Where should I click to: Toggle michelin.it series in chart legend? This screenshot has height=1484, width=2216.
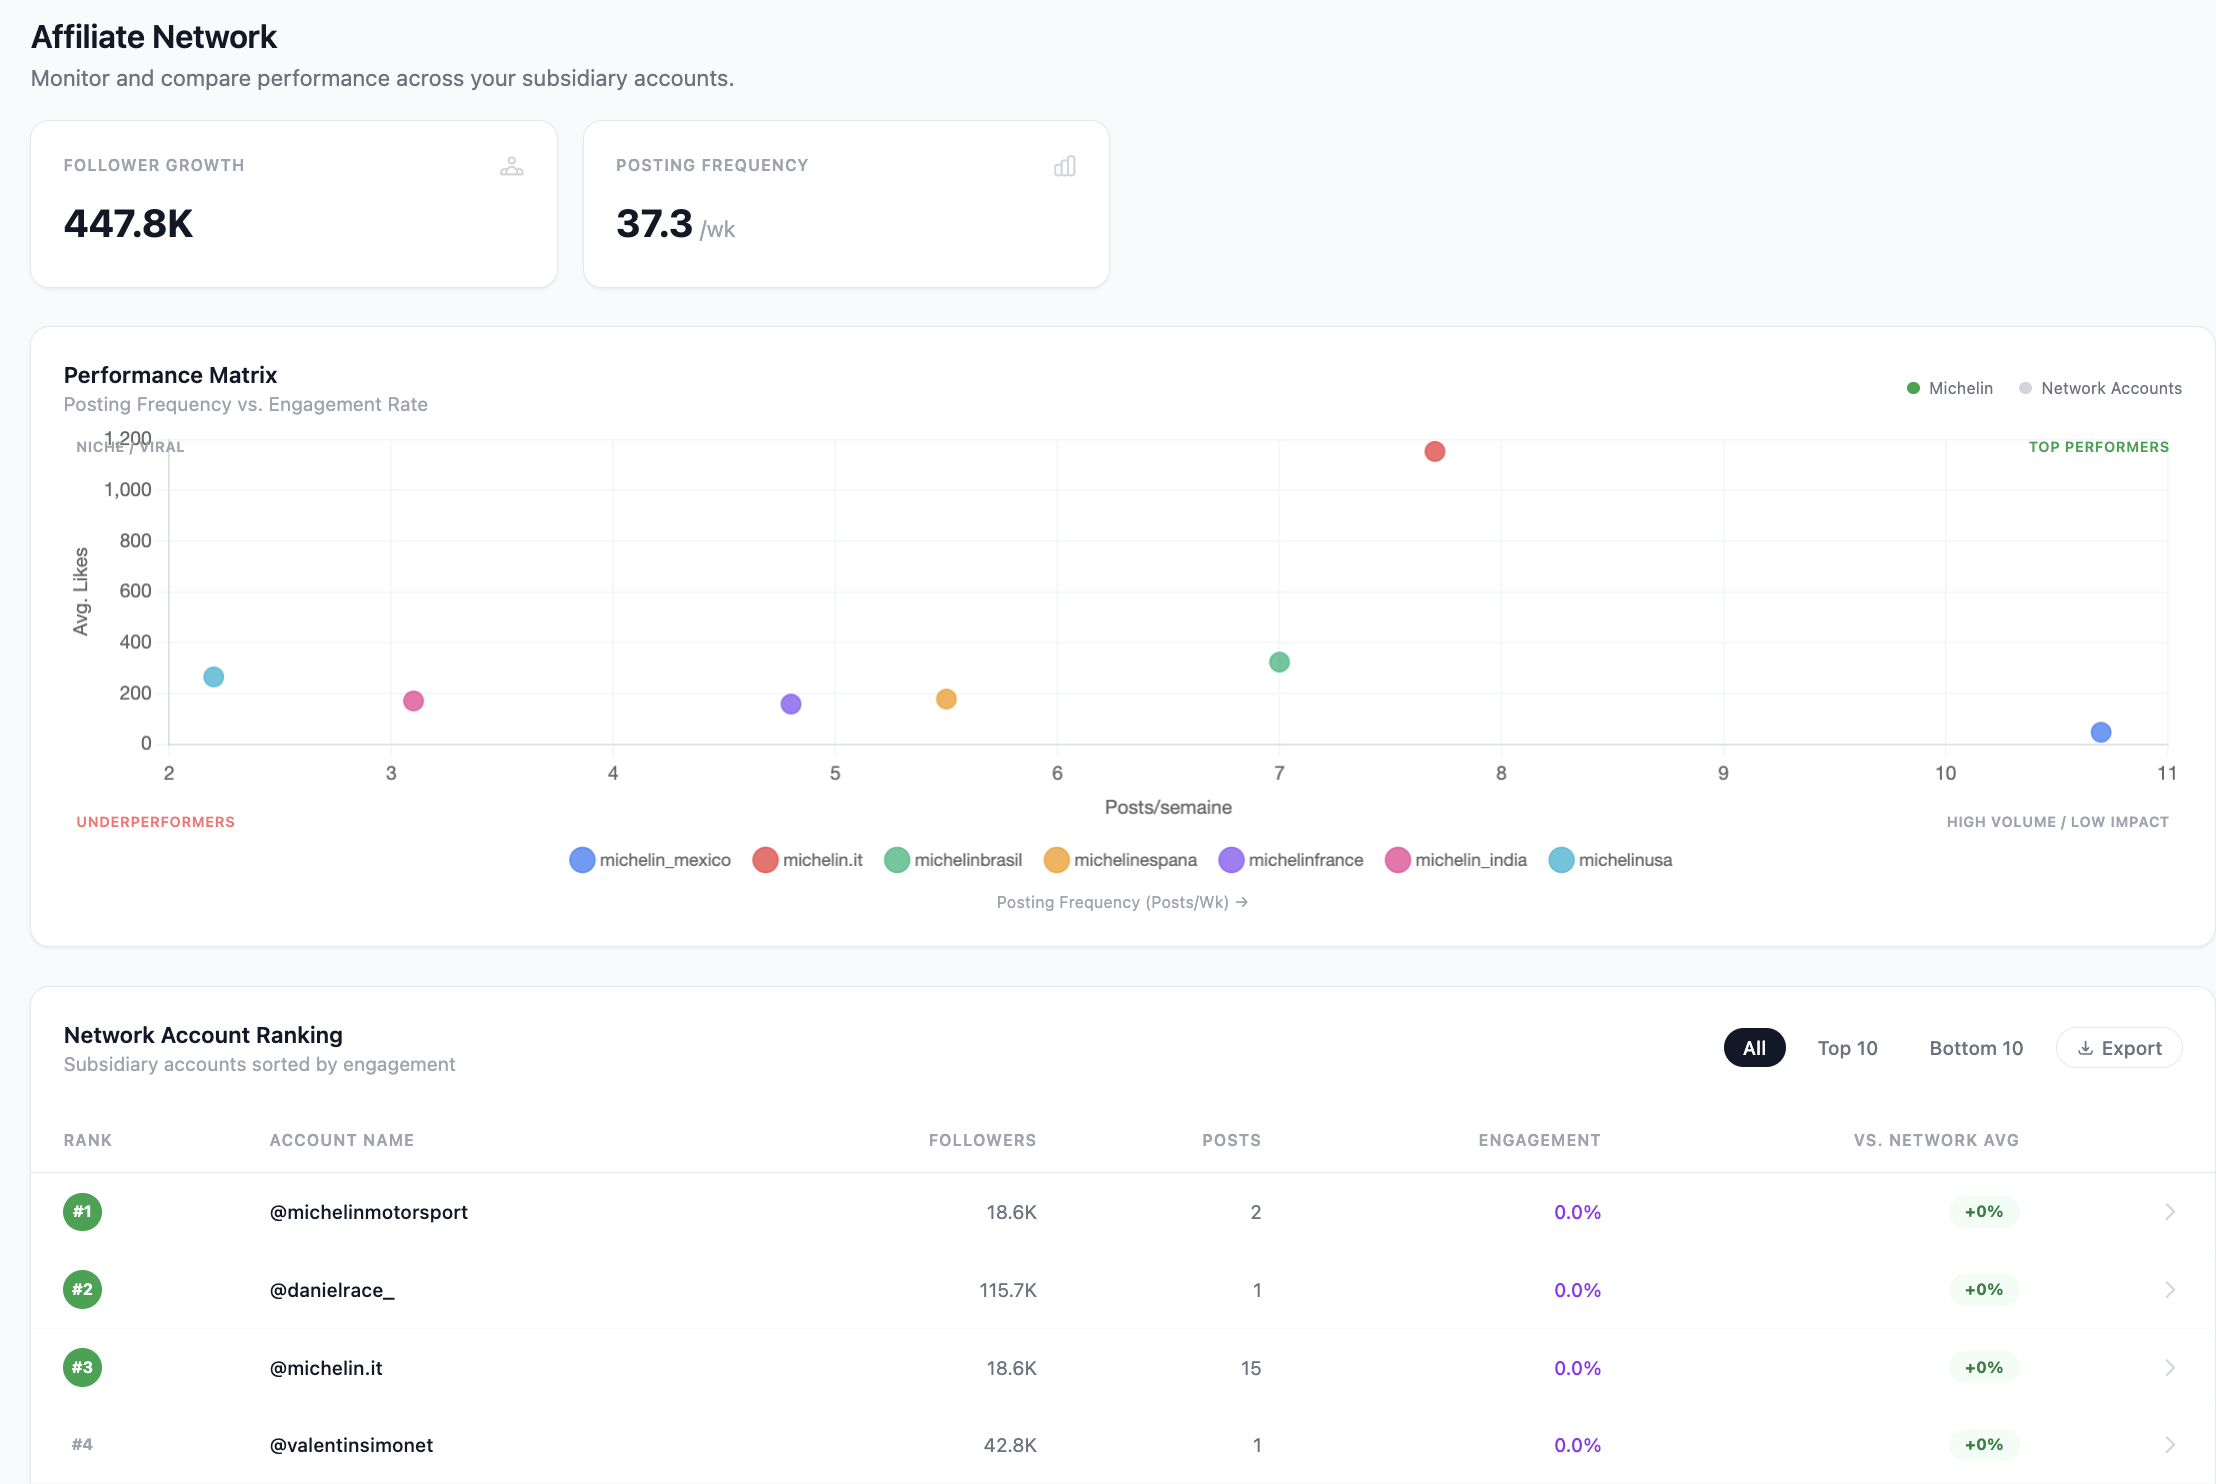click(x=808, y=860)
